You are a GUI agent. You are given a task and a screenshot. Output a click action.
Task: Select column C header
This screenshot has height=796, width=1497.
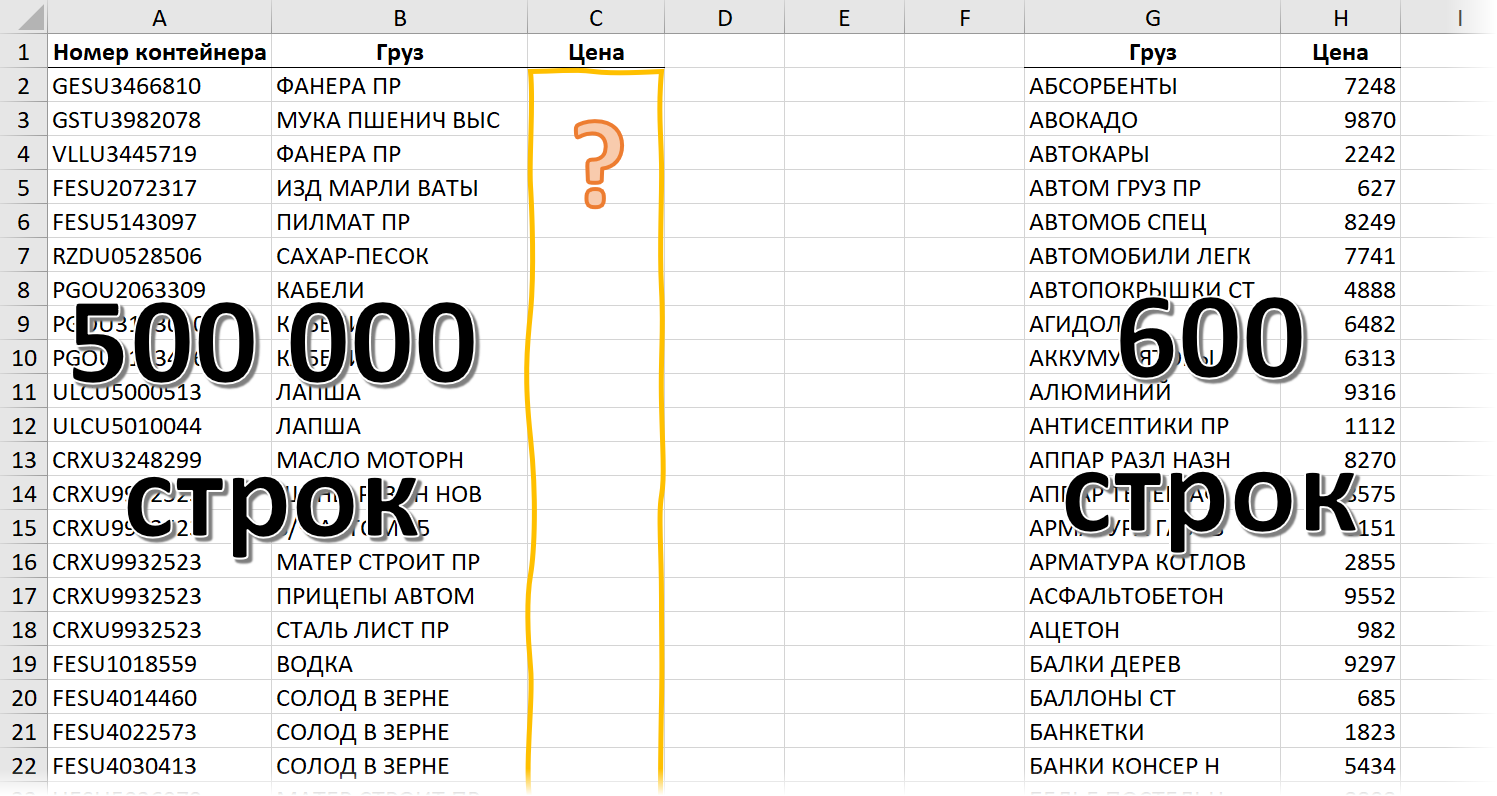tap(596, 17)
